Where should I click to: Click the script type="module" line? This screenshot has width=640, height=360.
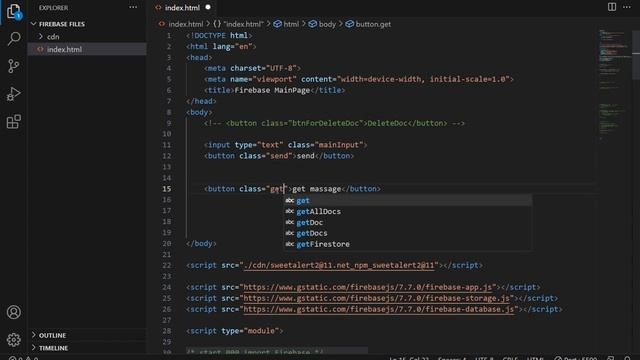pyautogui.click(x=235, y=331)
